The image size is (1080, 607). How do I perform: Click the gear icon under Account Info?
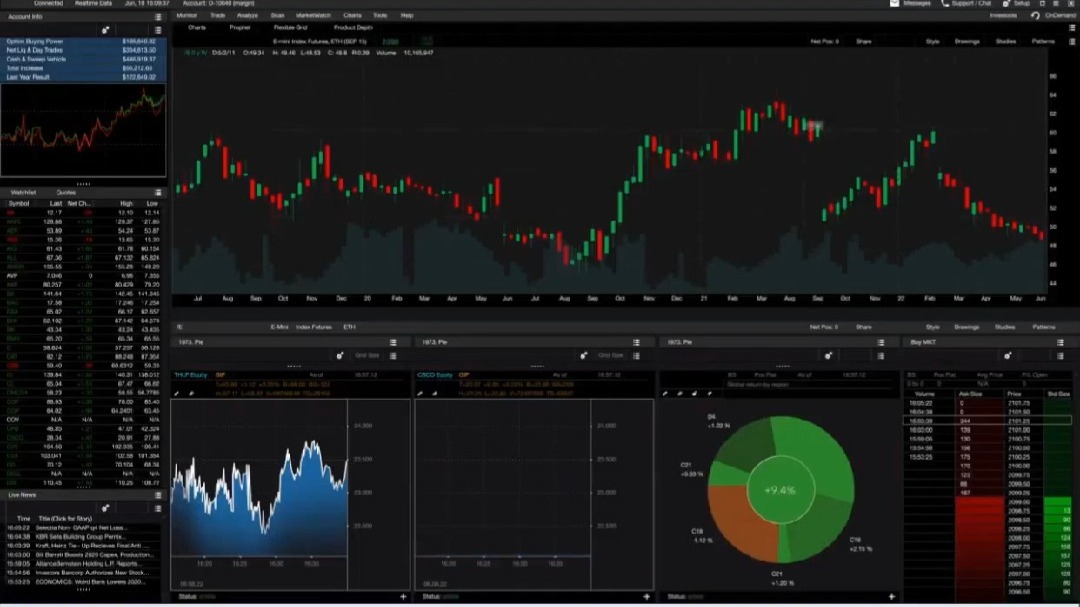pyautogui.click(x=105, y=30)
